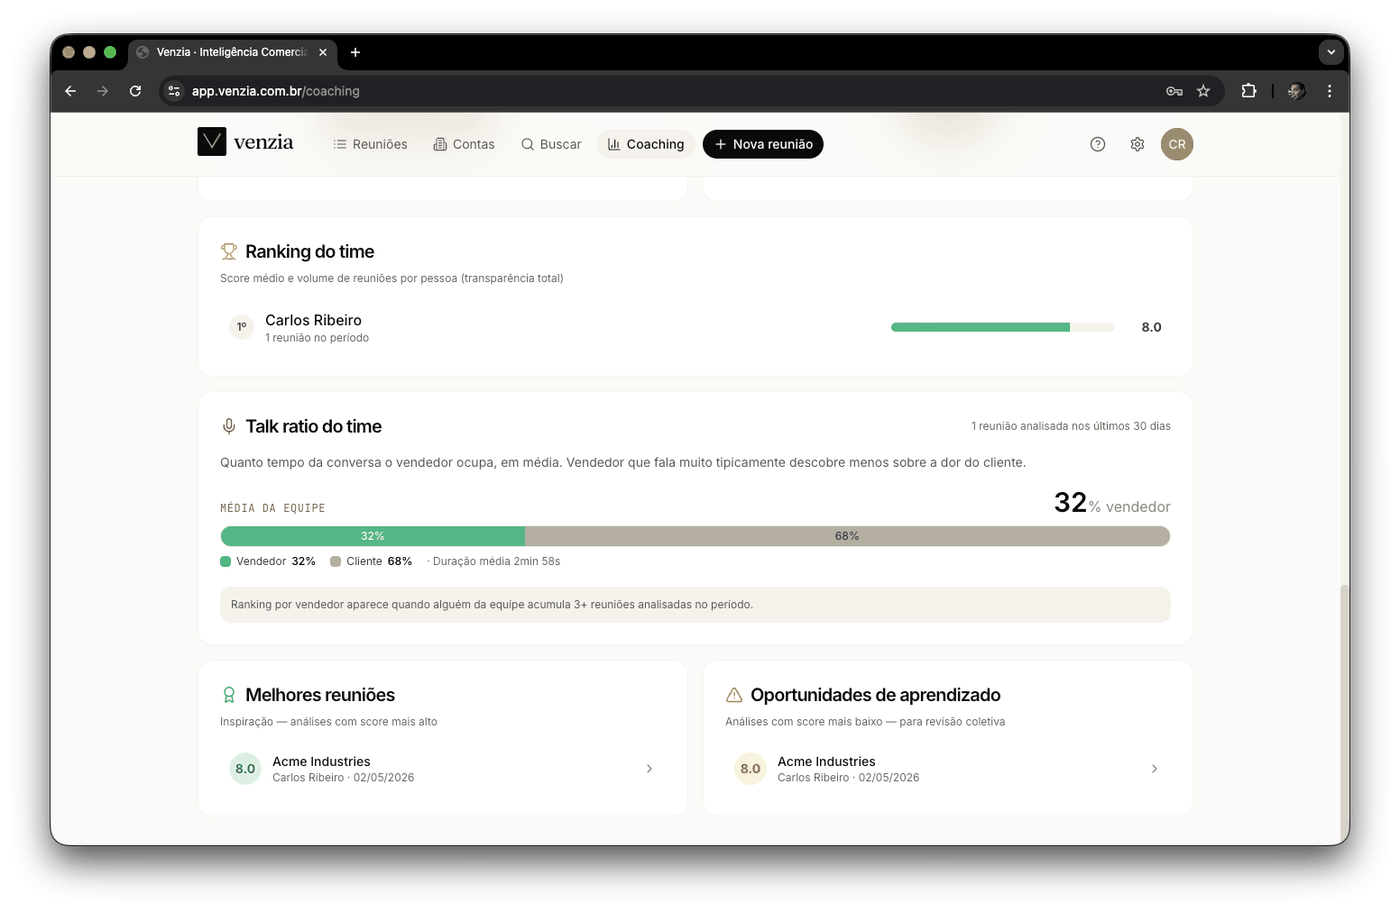Viewport: 1400px width, 912px height.
Task: Bookmark this page with star icon
Action: pyautogui.click(x=1203, y=91)
